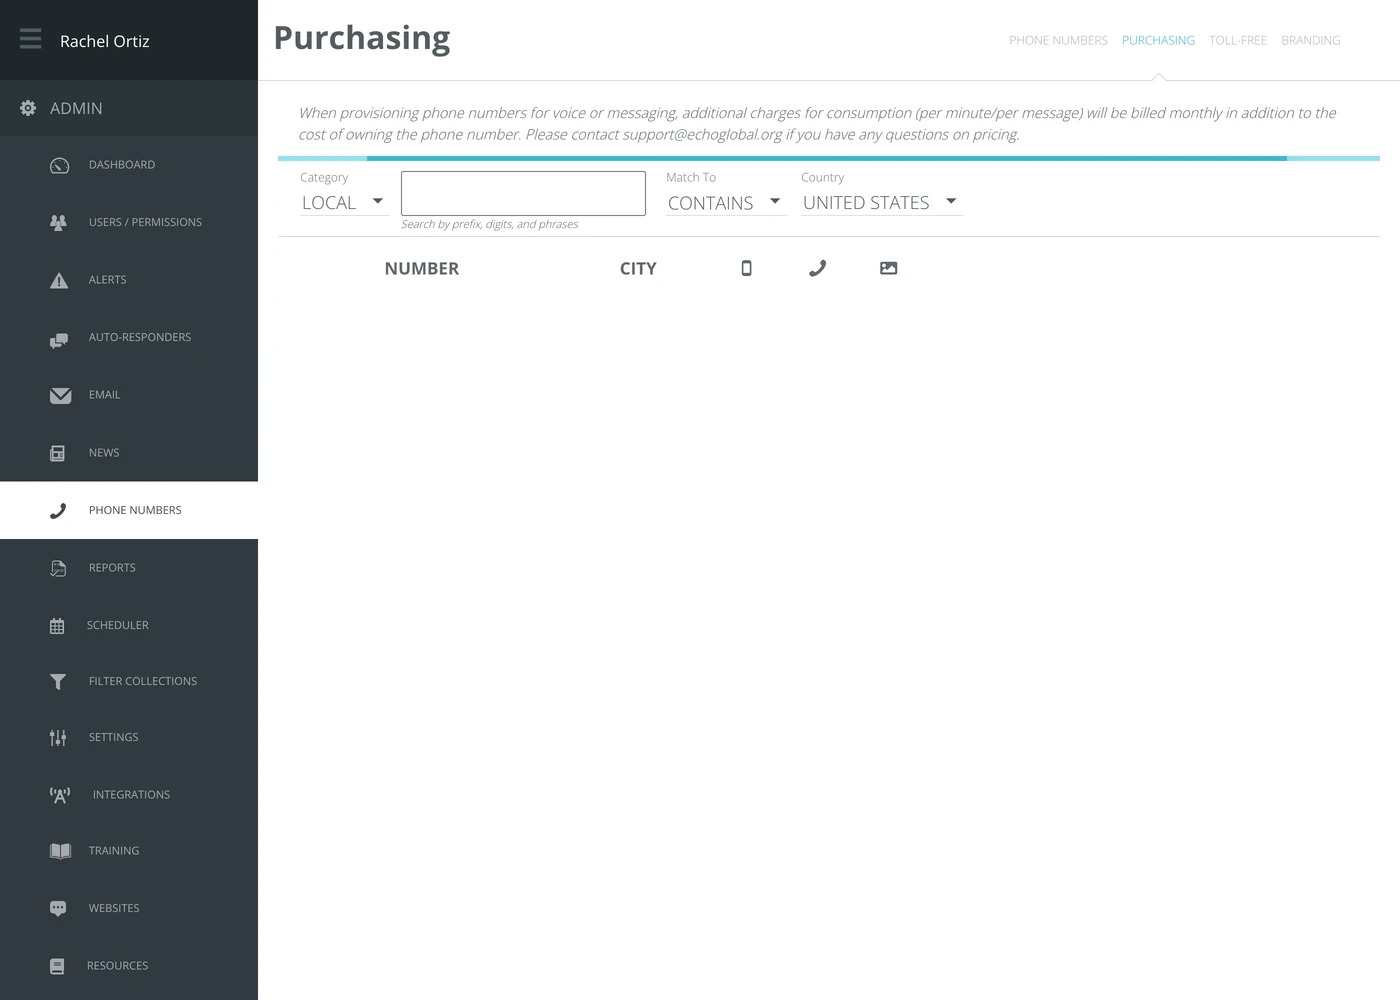Switch to the Phone Numbers top tab
The height and width of the screenshot is (1000, 1400).
(1058, 41)
